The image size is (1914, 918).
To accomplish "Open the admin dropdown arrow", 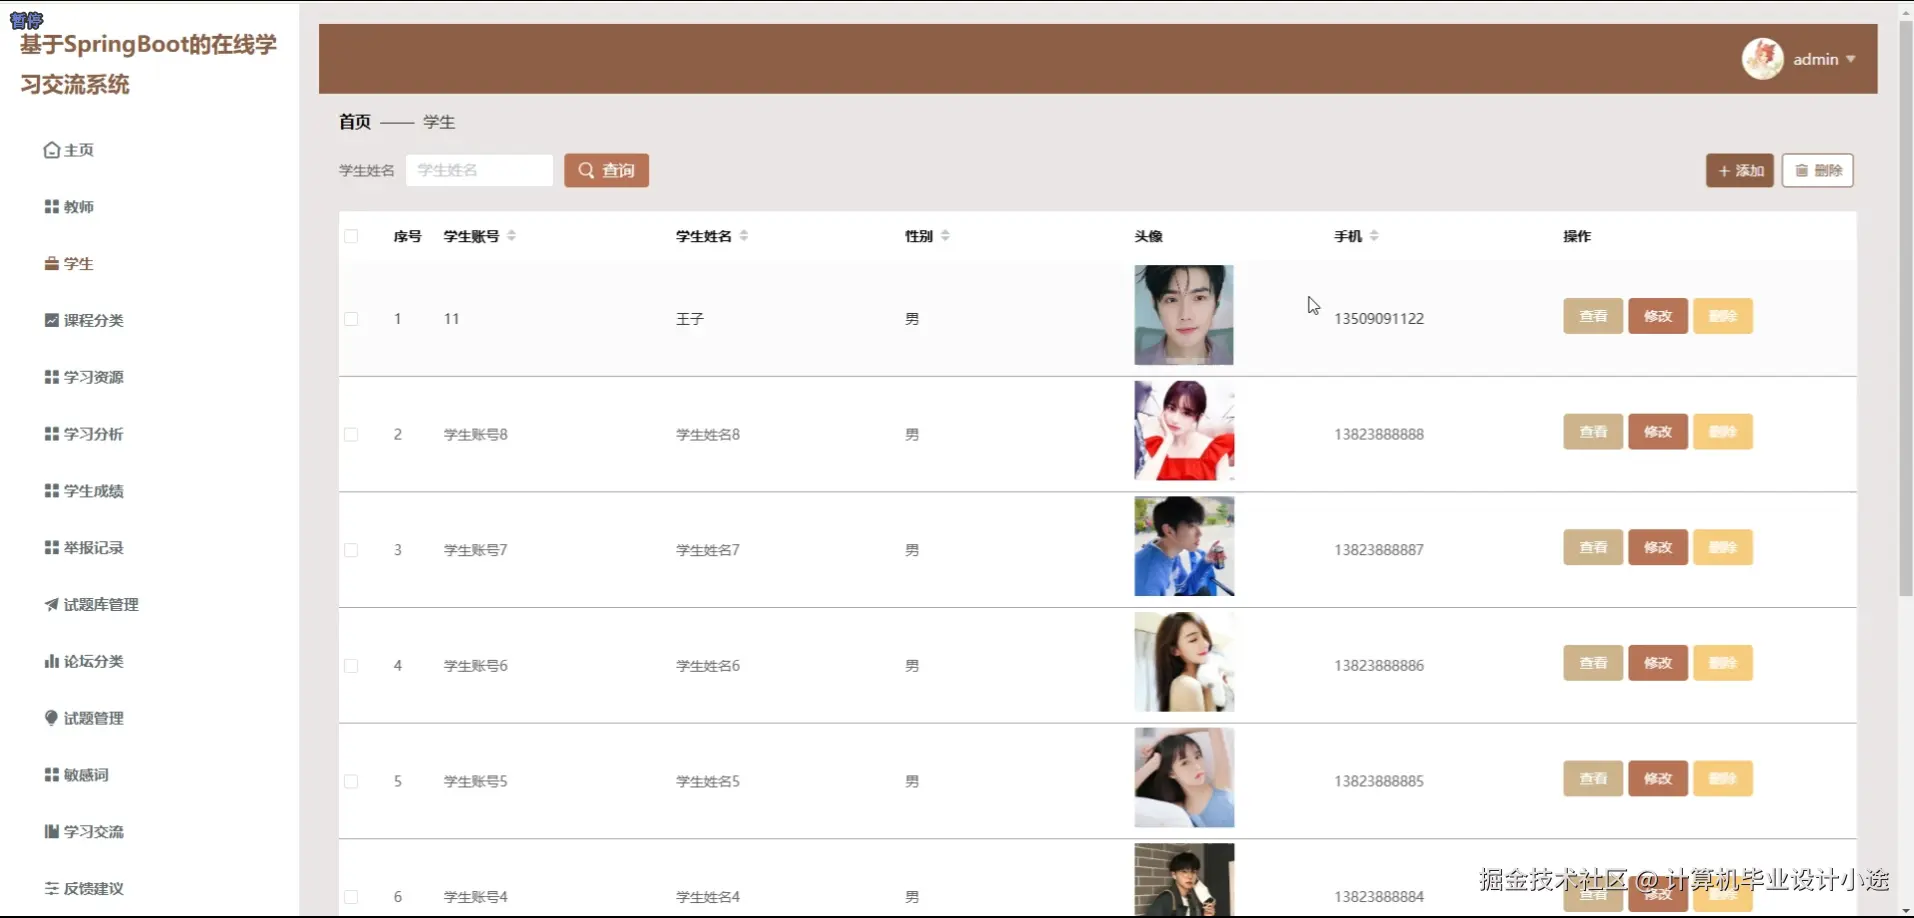I will tap(1851, 59).
